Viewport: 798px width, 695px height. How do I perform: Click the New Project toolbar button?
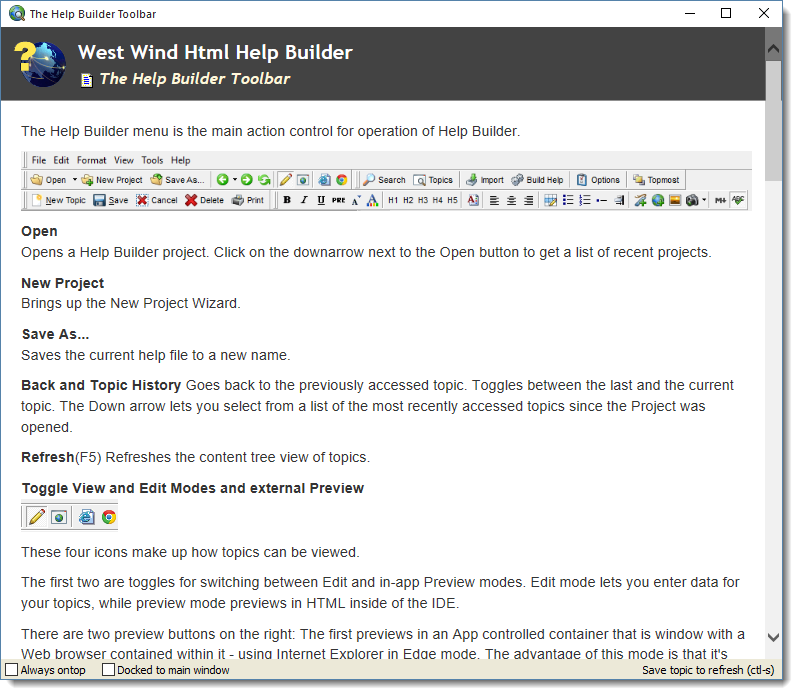click(x=112, y=180)
